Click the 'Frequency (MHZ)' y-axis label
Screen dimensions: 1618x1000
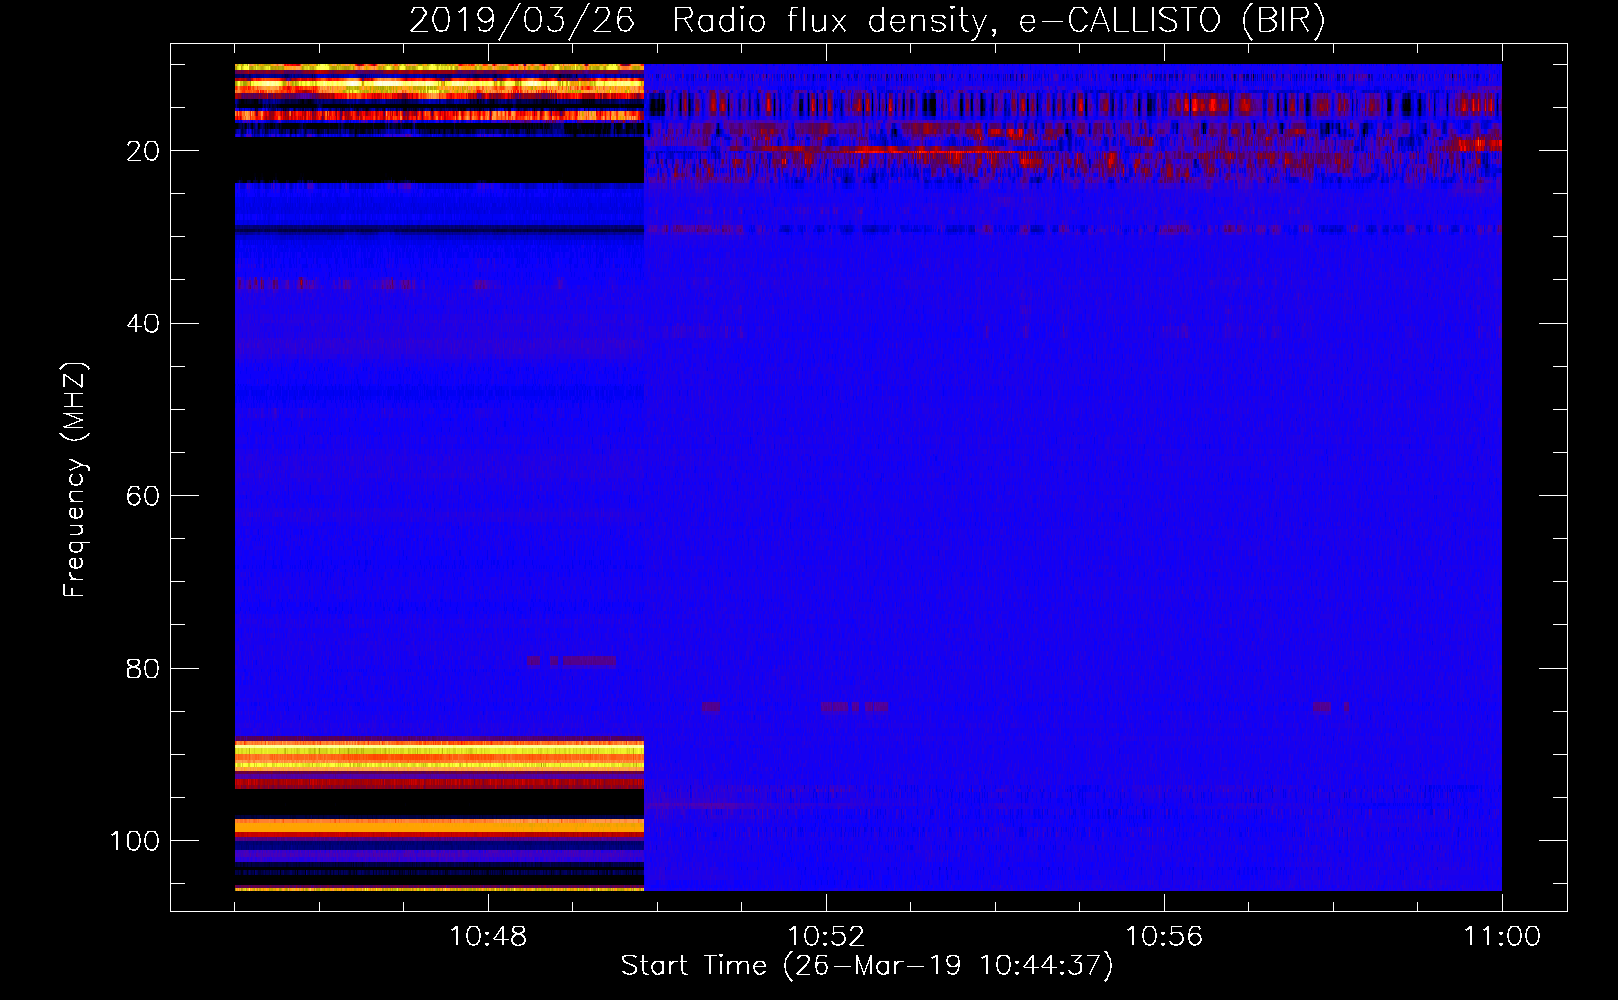click(x=75, y=480)
